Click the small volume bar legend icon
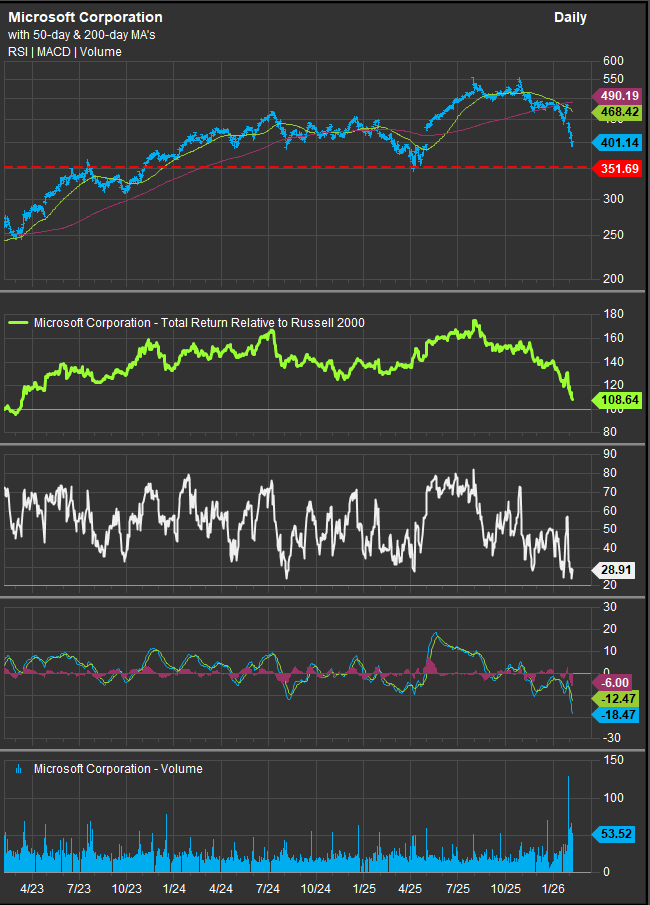The height and width of the screenshot is (905, 650). tap(19, 769)
